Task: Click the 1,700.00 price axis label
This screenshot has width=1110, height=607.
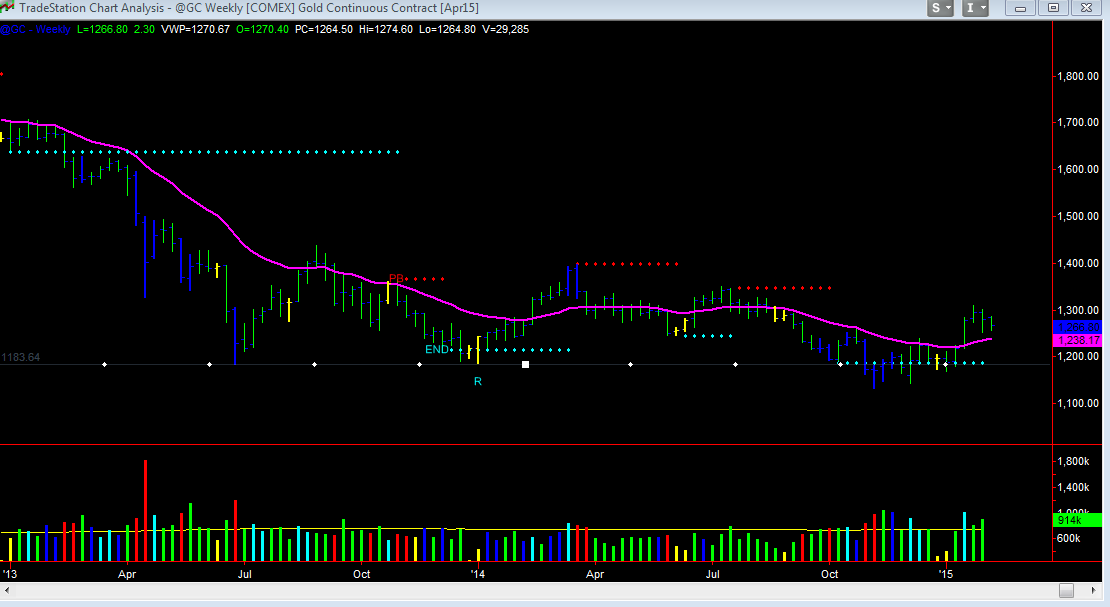Action: (1077, 122)
